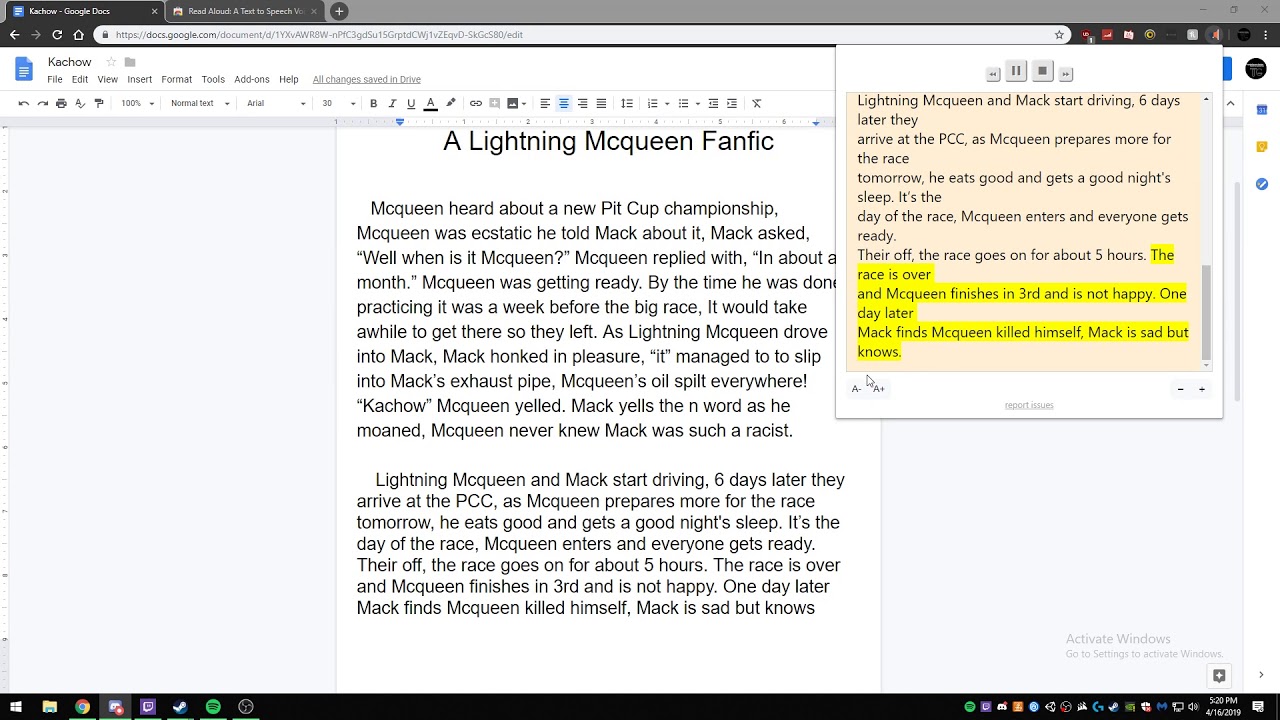This screenshot has height=720, width=1280.
Task: Go to Docs home icon
Action: pos(24,69)
